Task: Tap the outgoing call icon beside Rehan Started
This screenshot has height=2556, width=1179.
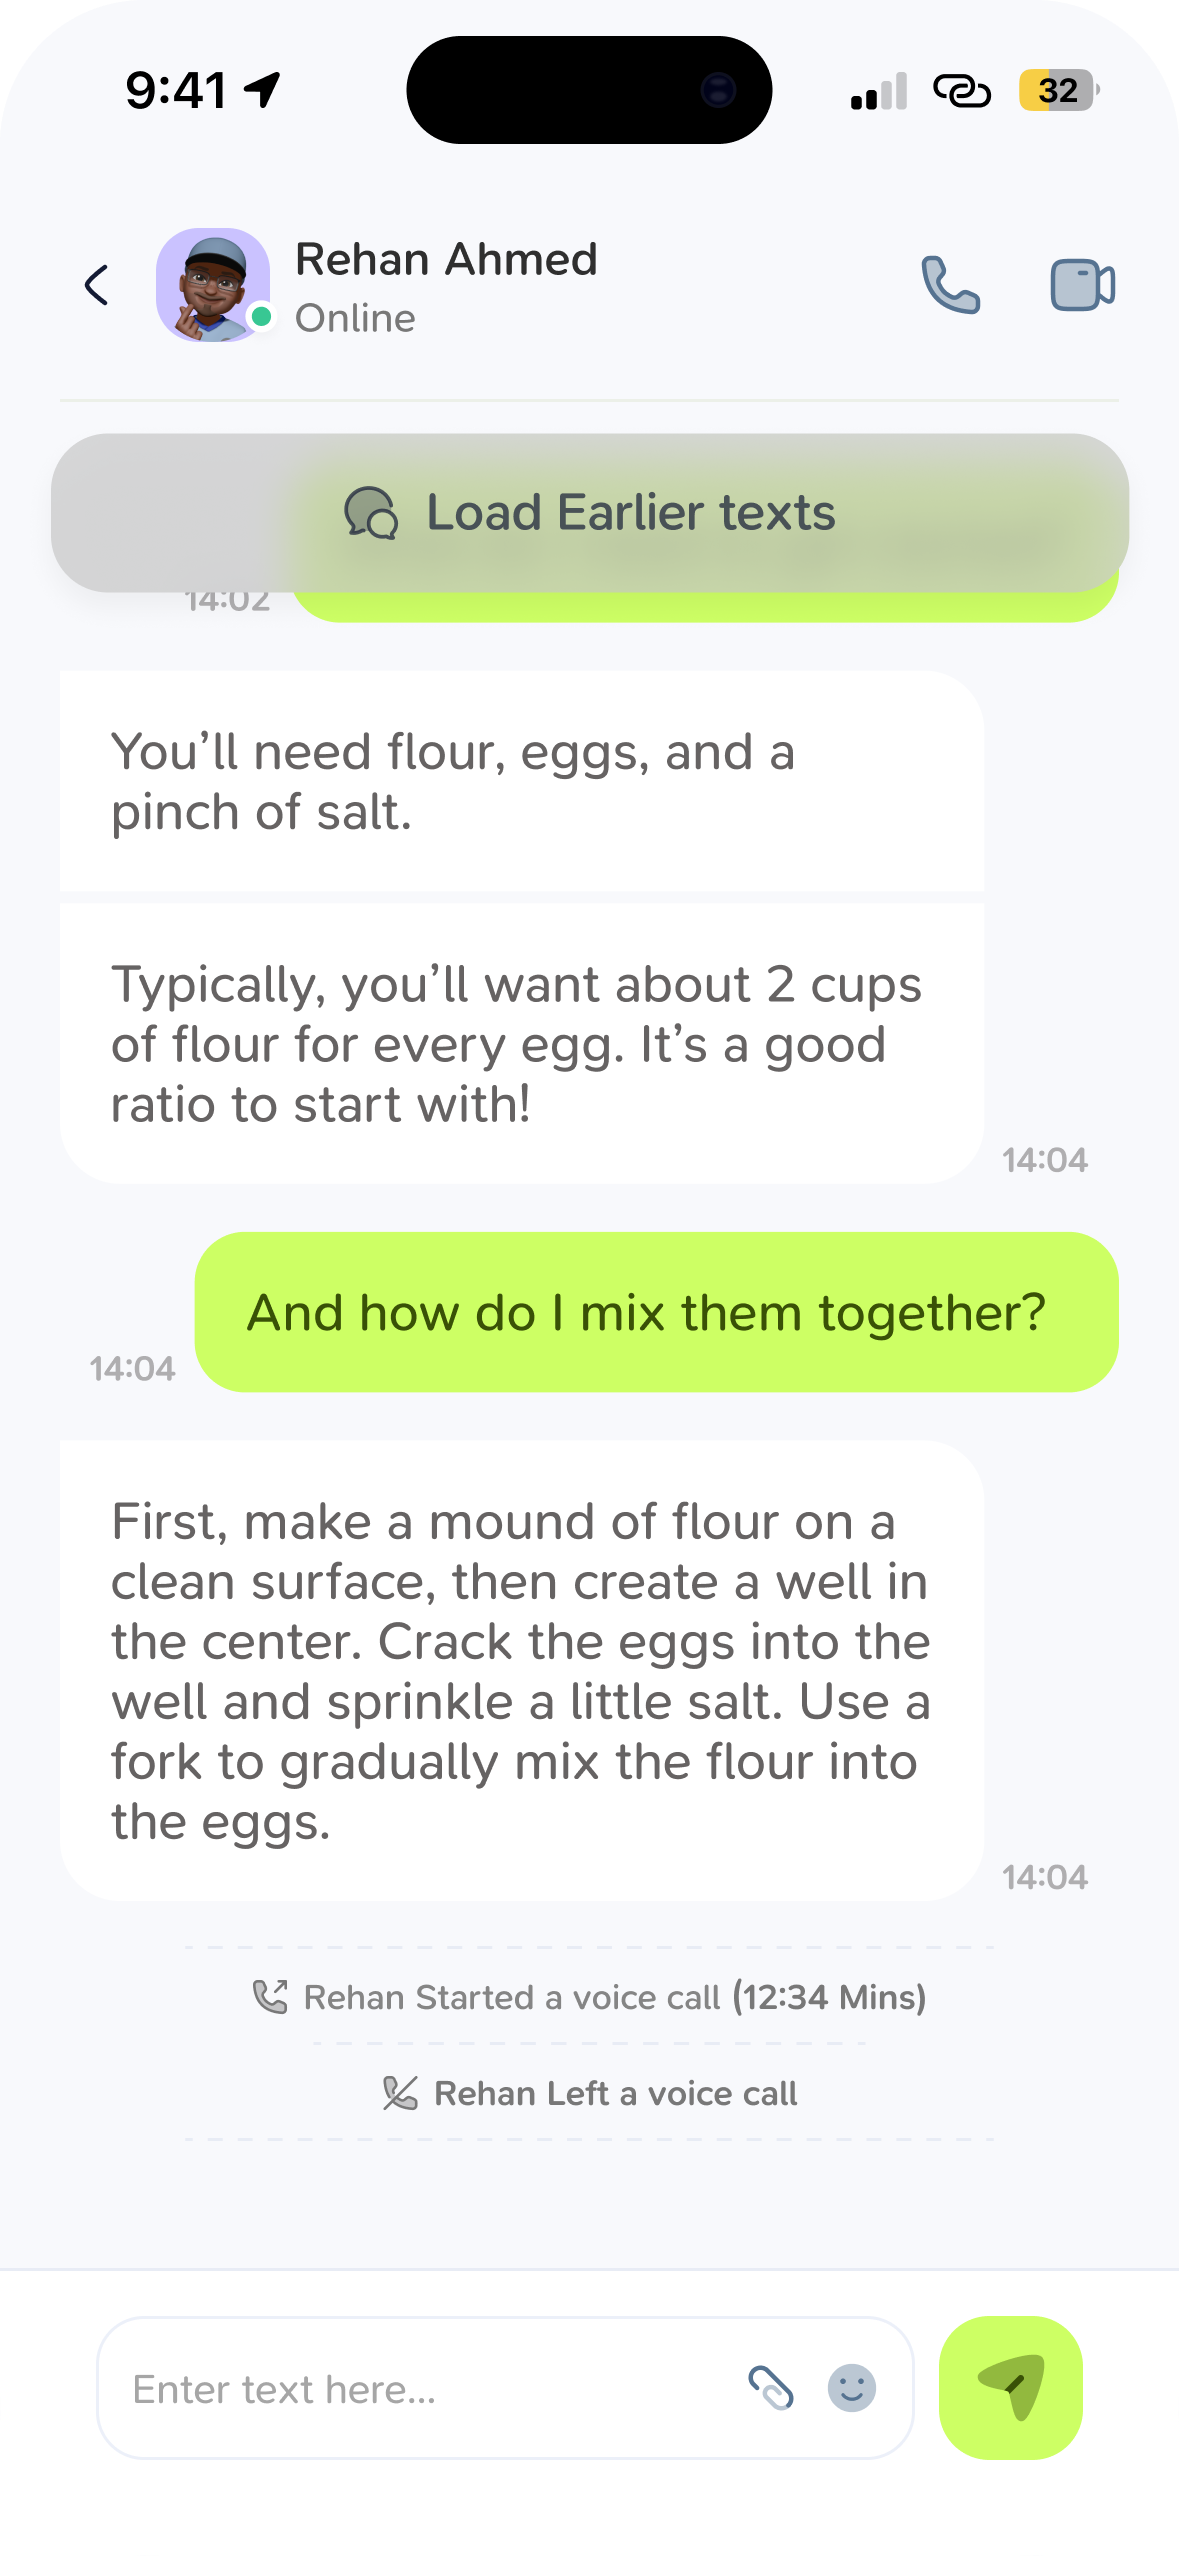Action: pyautogui.click(x=270, y=1997)
